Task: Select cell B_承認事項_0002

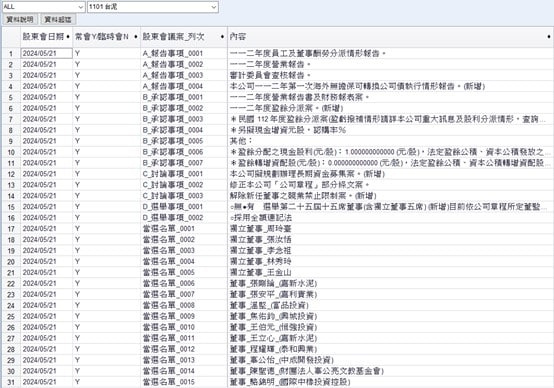Action: point(184,108)
